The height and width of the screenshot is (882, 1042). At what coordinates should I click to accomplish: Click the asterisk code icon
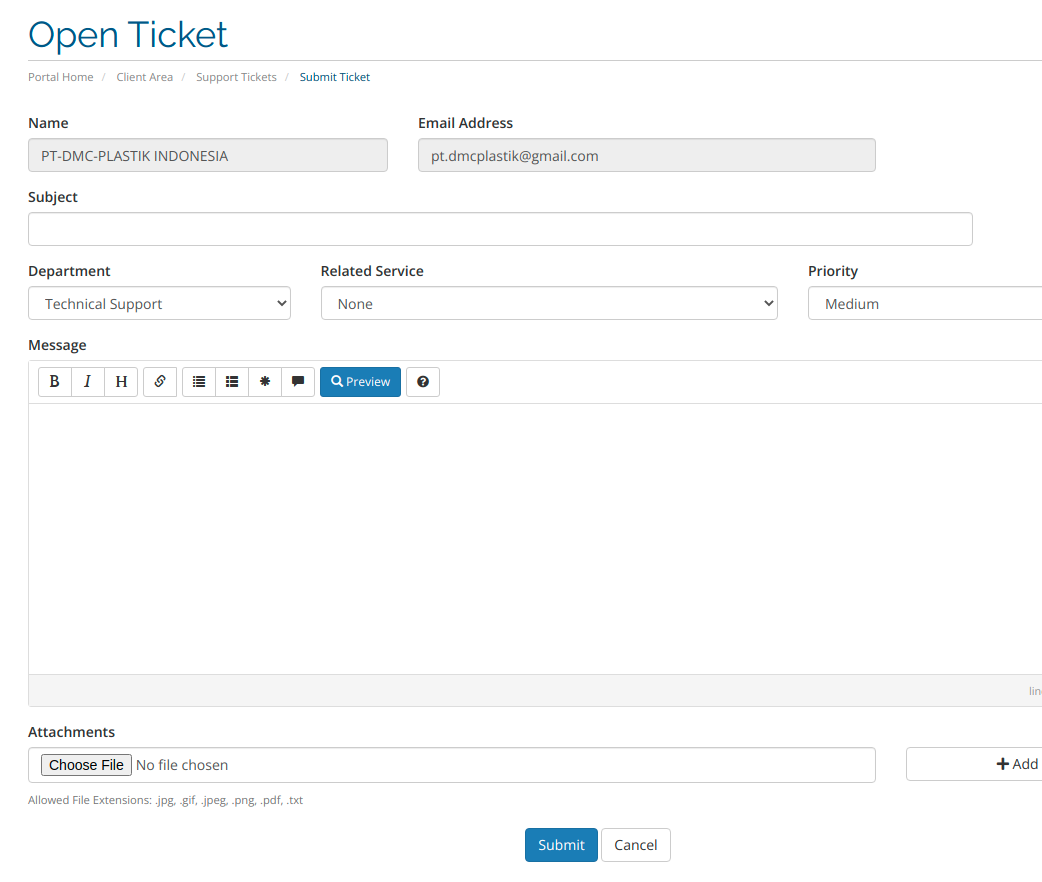click(265, 382)
